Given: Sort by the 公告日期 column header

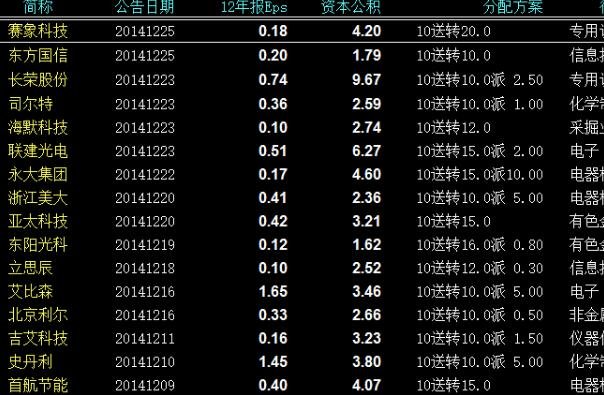Looking at the screenshot, I should [x=144, y=7].
